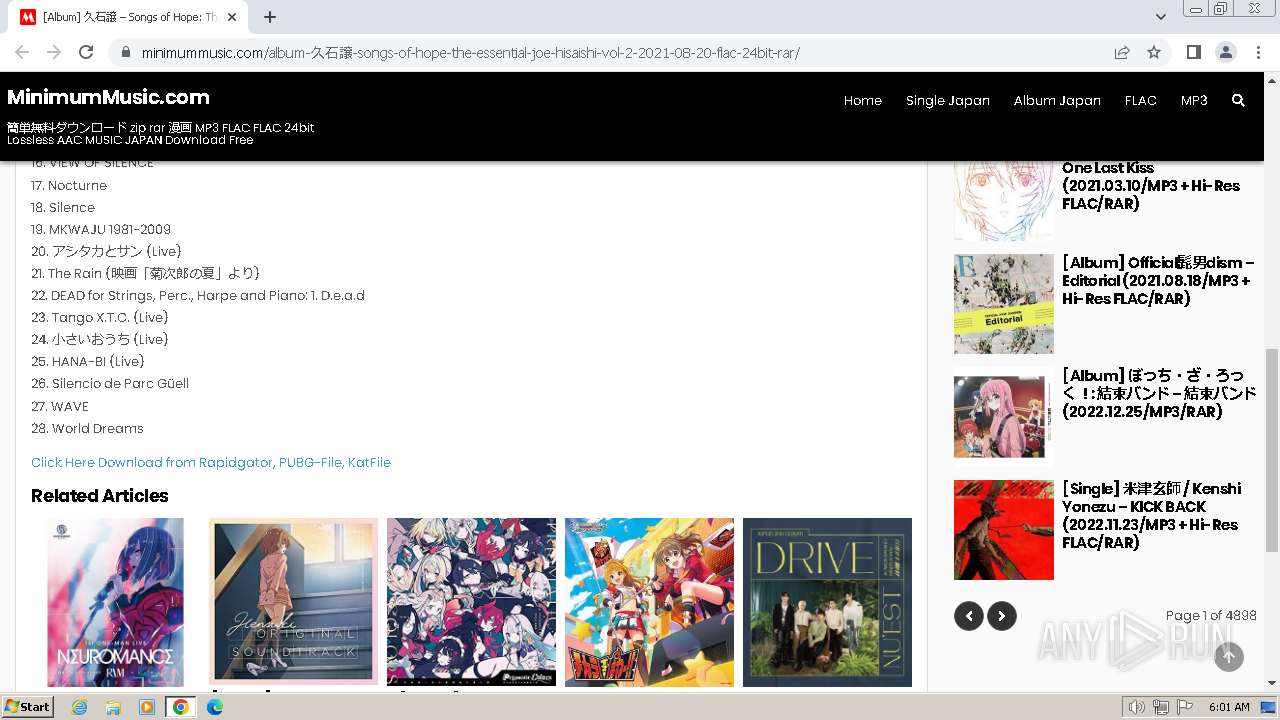Select the track '22. DEAD for Strings' line
Image resolution: width=1280 pixels, height=720 pixels.
tap(198, 295)
